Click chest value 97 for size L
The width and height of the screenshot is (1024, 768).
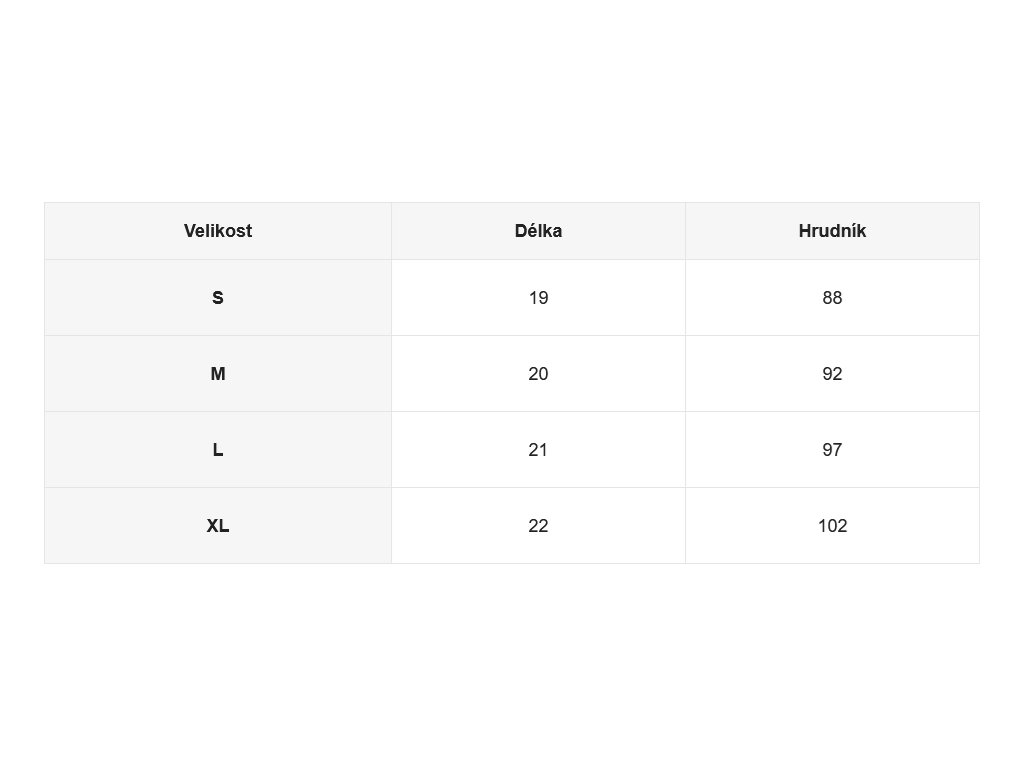(x=833, y=450)
